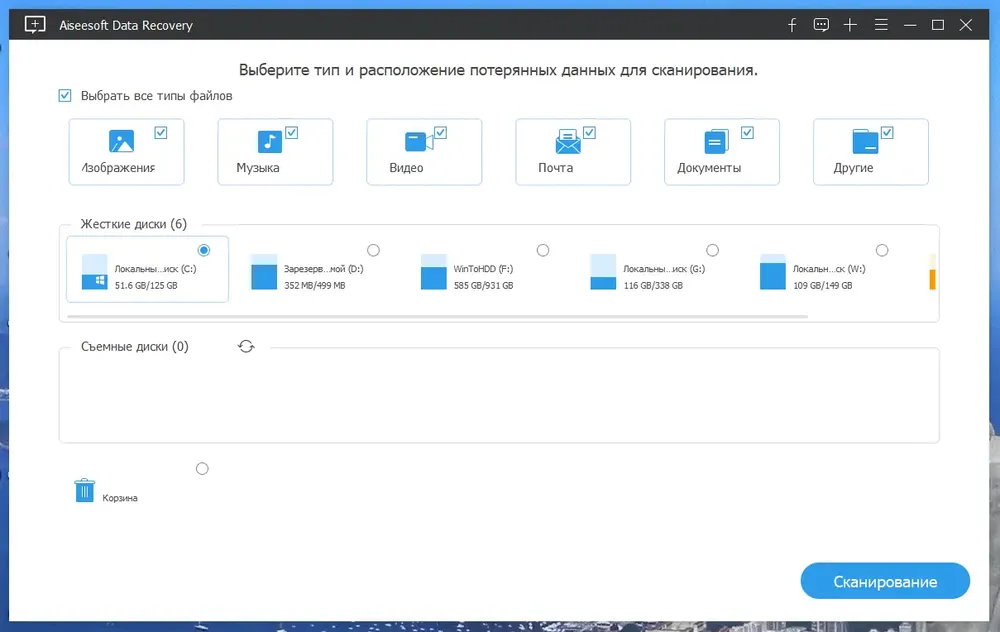The width and height of the screenshot is (1000, 632).
Task: Click the Видео camera icon
Action: (x=419, y=141)
